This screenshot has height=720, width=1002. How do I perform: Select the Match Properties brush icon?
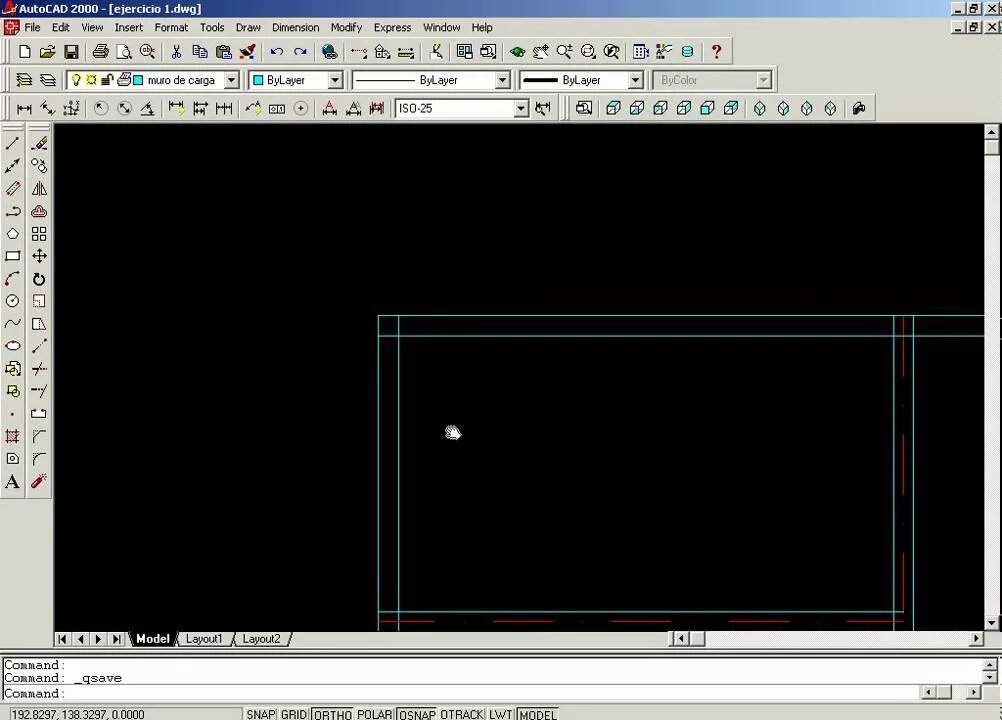(x=248, y=51)
